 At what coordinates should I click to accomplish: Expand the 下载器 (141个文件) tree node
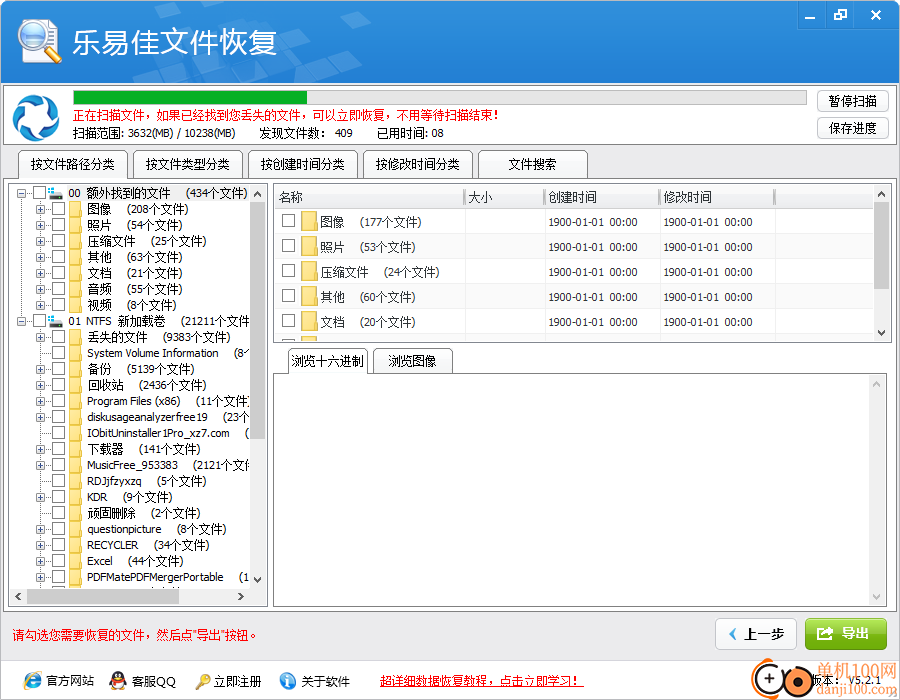point(40,449)
